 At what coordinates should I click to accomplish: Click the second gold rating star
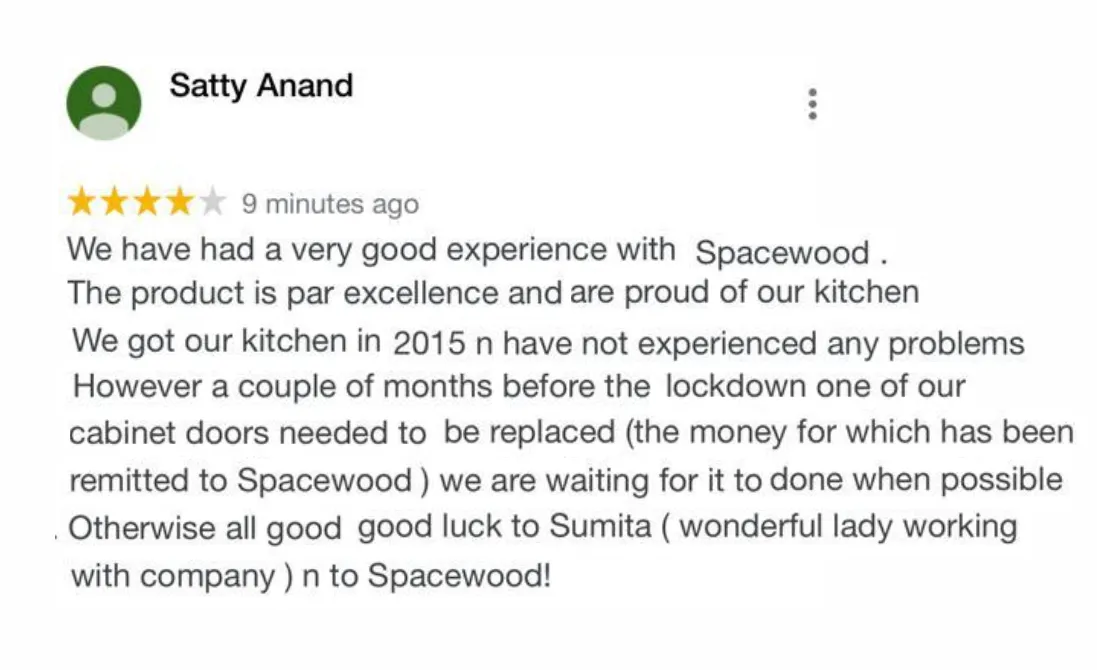pos(115,204)
